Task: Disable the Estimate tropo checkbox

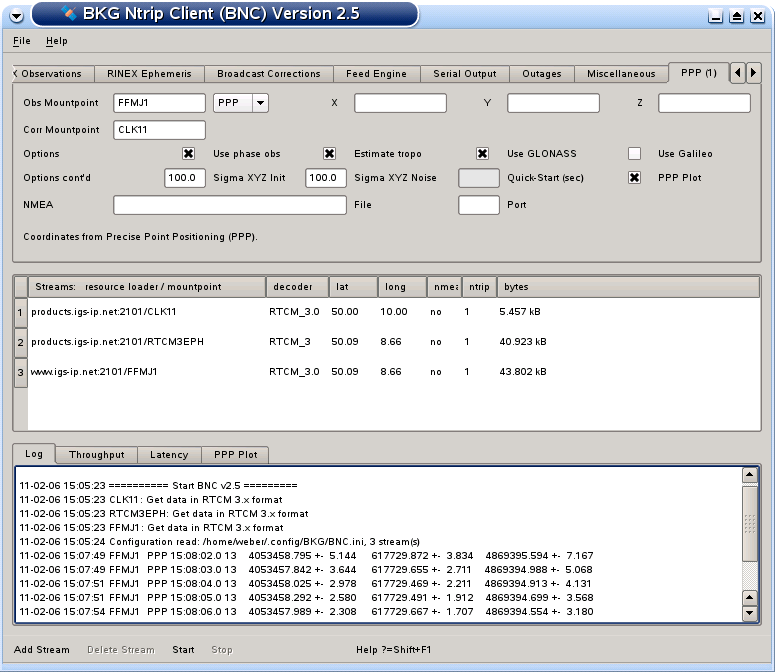Action: [x=329, y=154]
